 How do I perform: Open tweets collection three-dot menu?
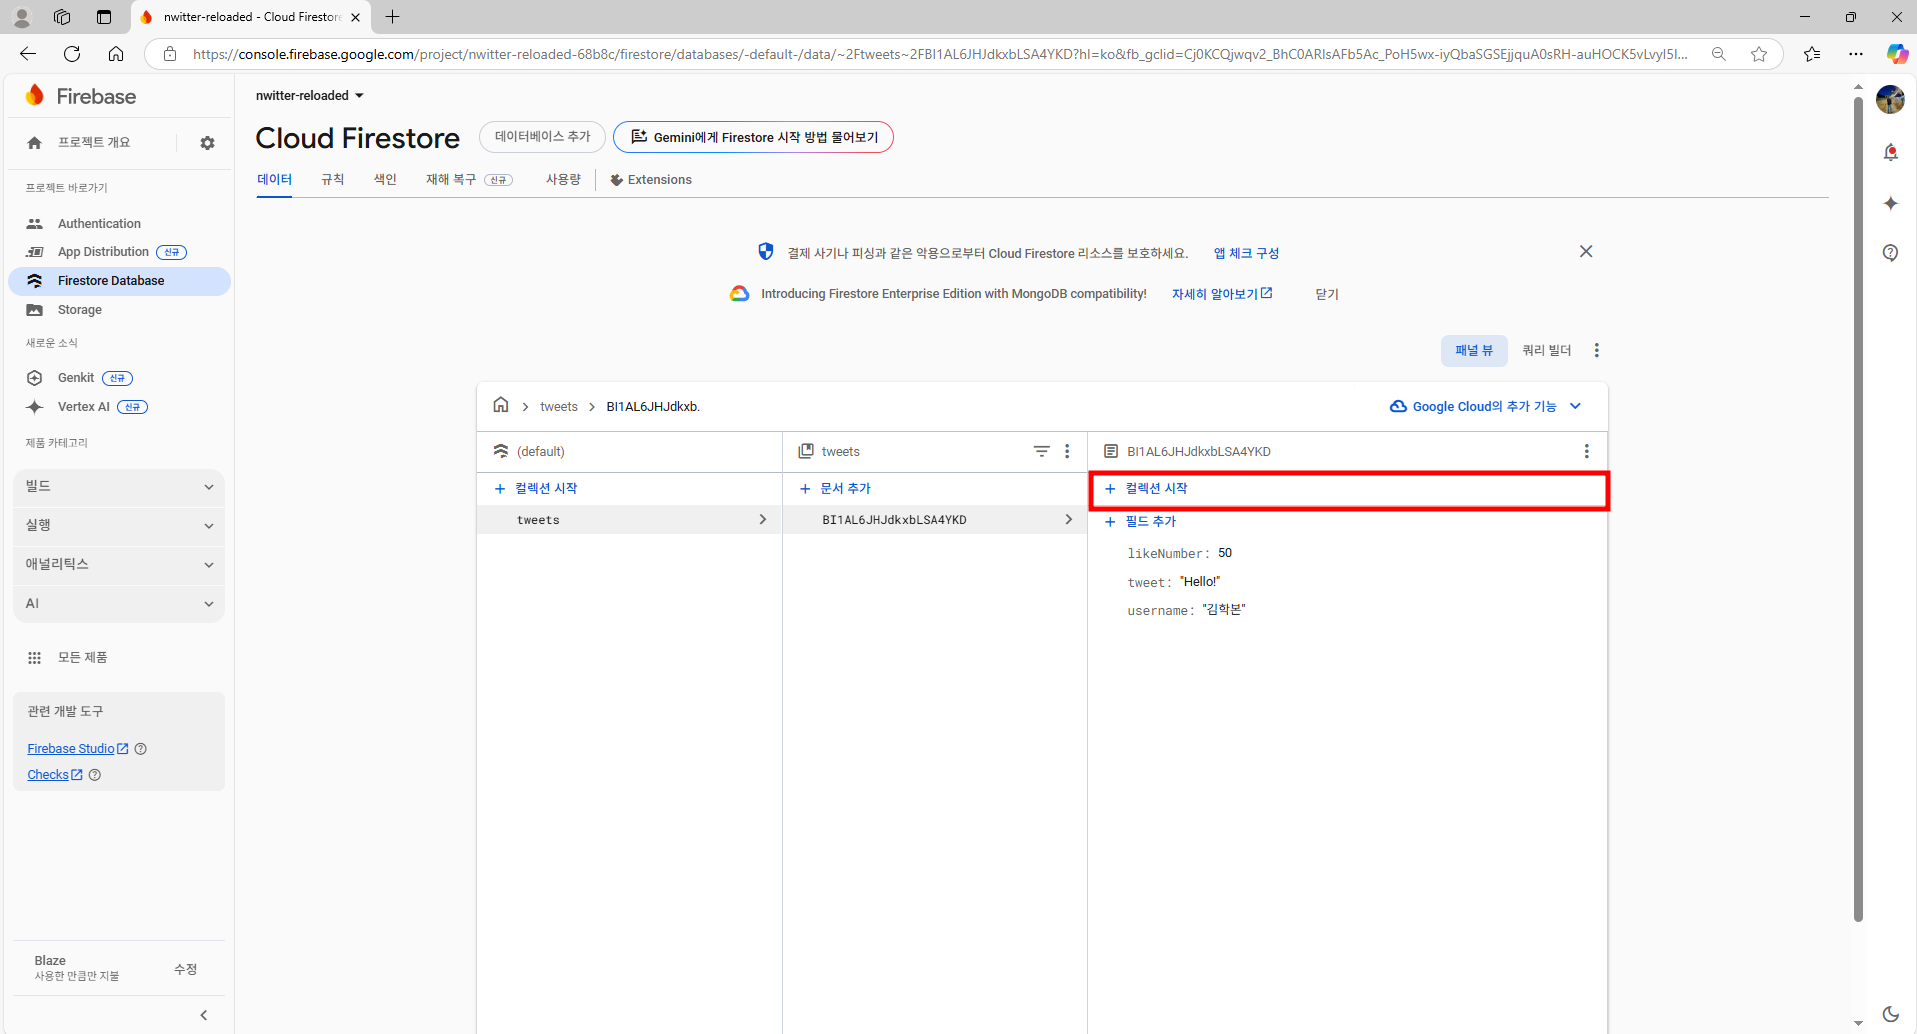pyautogui.click(x=1067, y=451)
